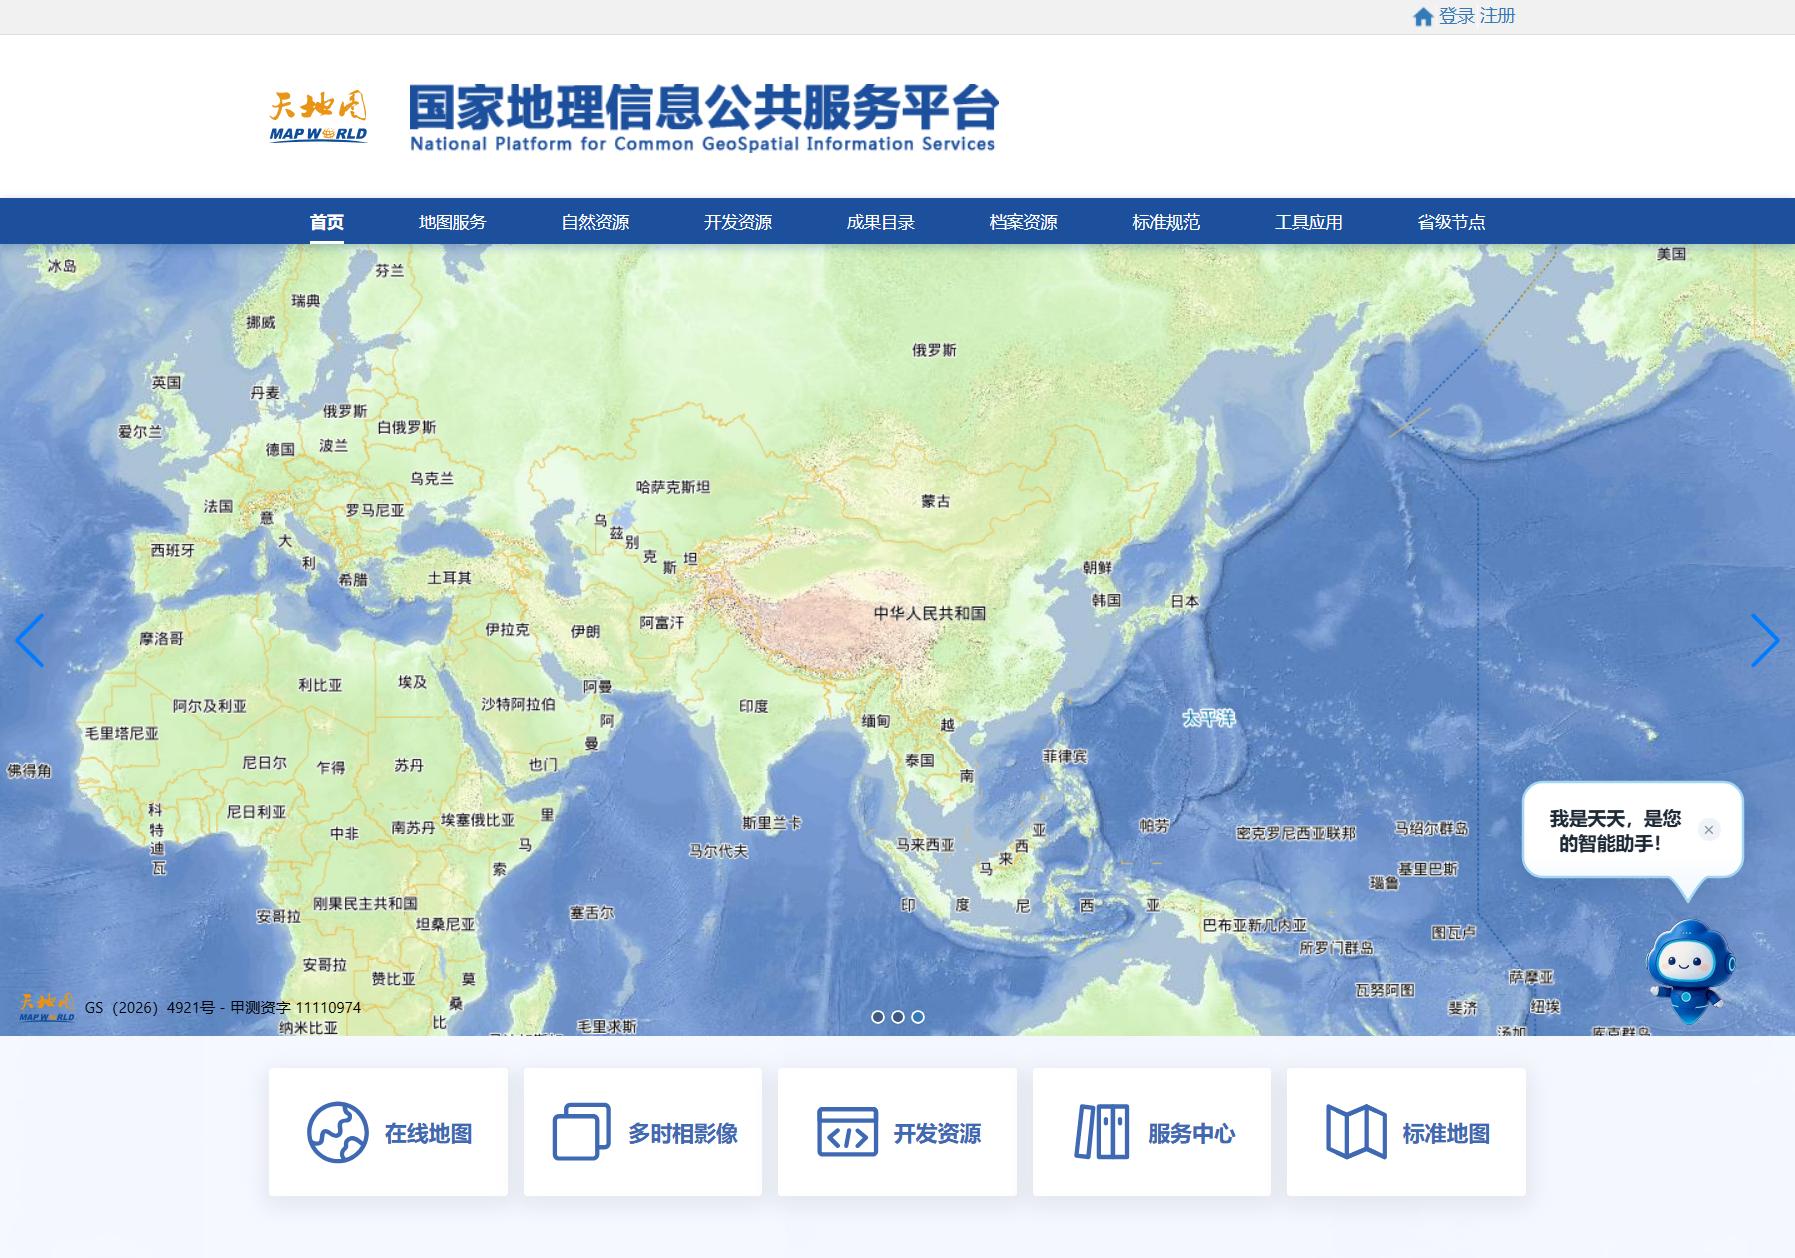1795x1258 pixels.
Task: Open the 开发资源 nav menu item
Action: [x=738, y=222]
